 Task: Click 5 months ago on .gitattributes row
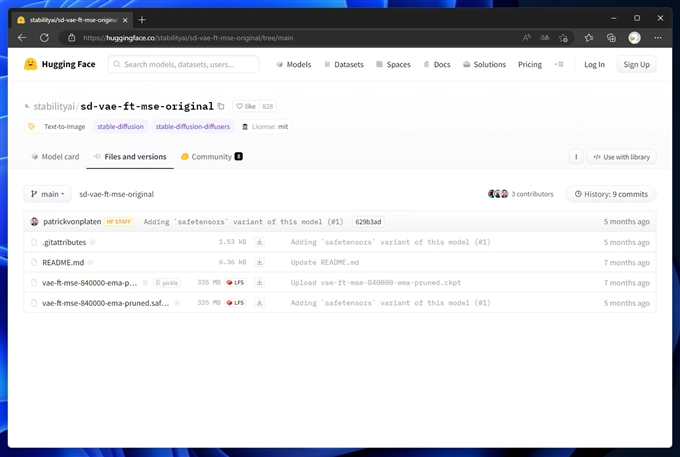click(x=627, y=242)
